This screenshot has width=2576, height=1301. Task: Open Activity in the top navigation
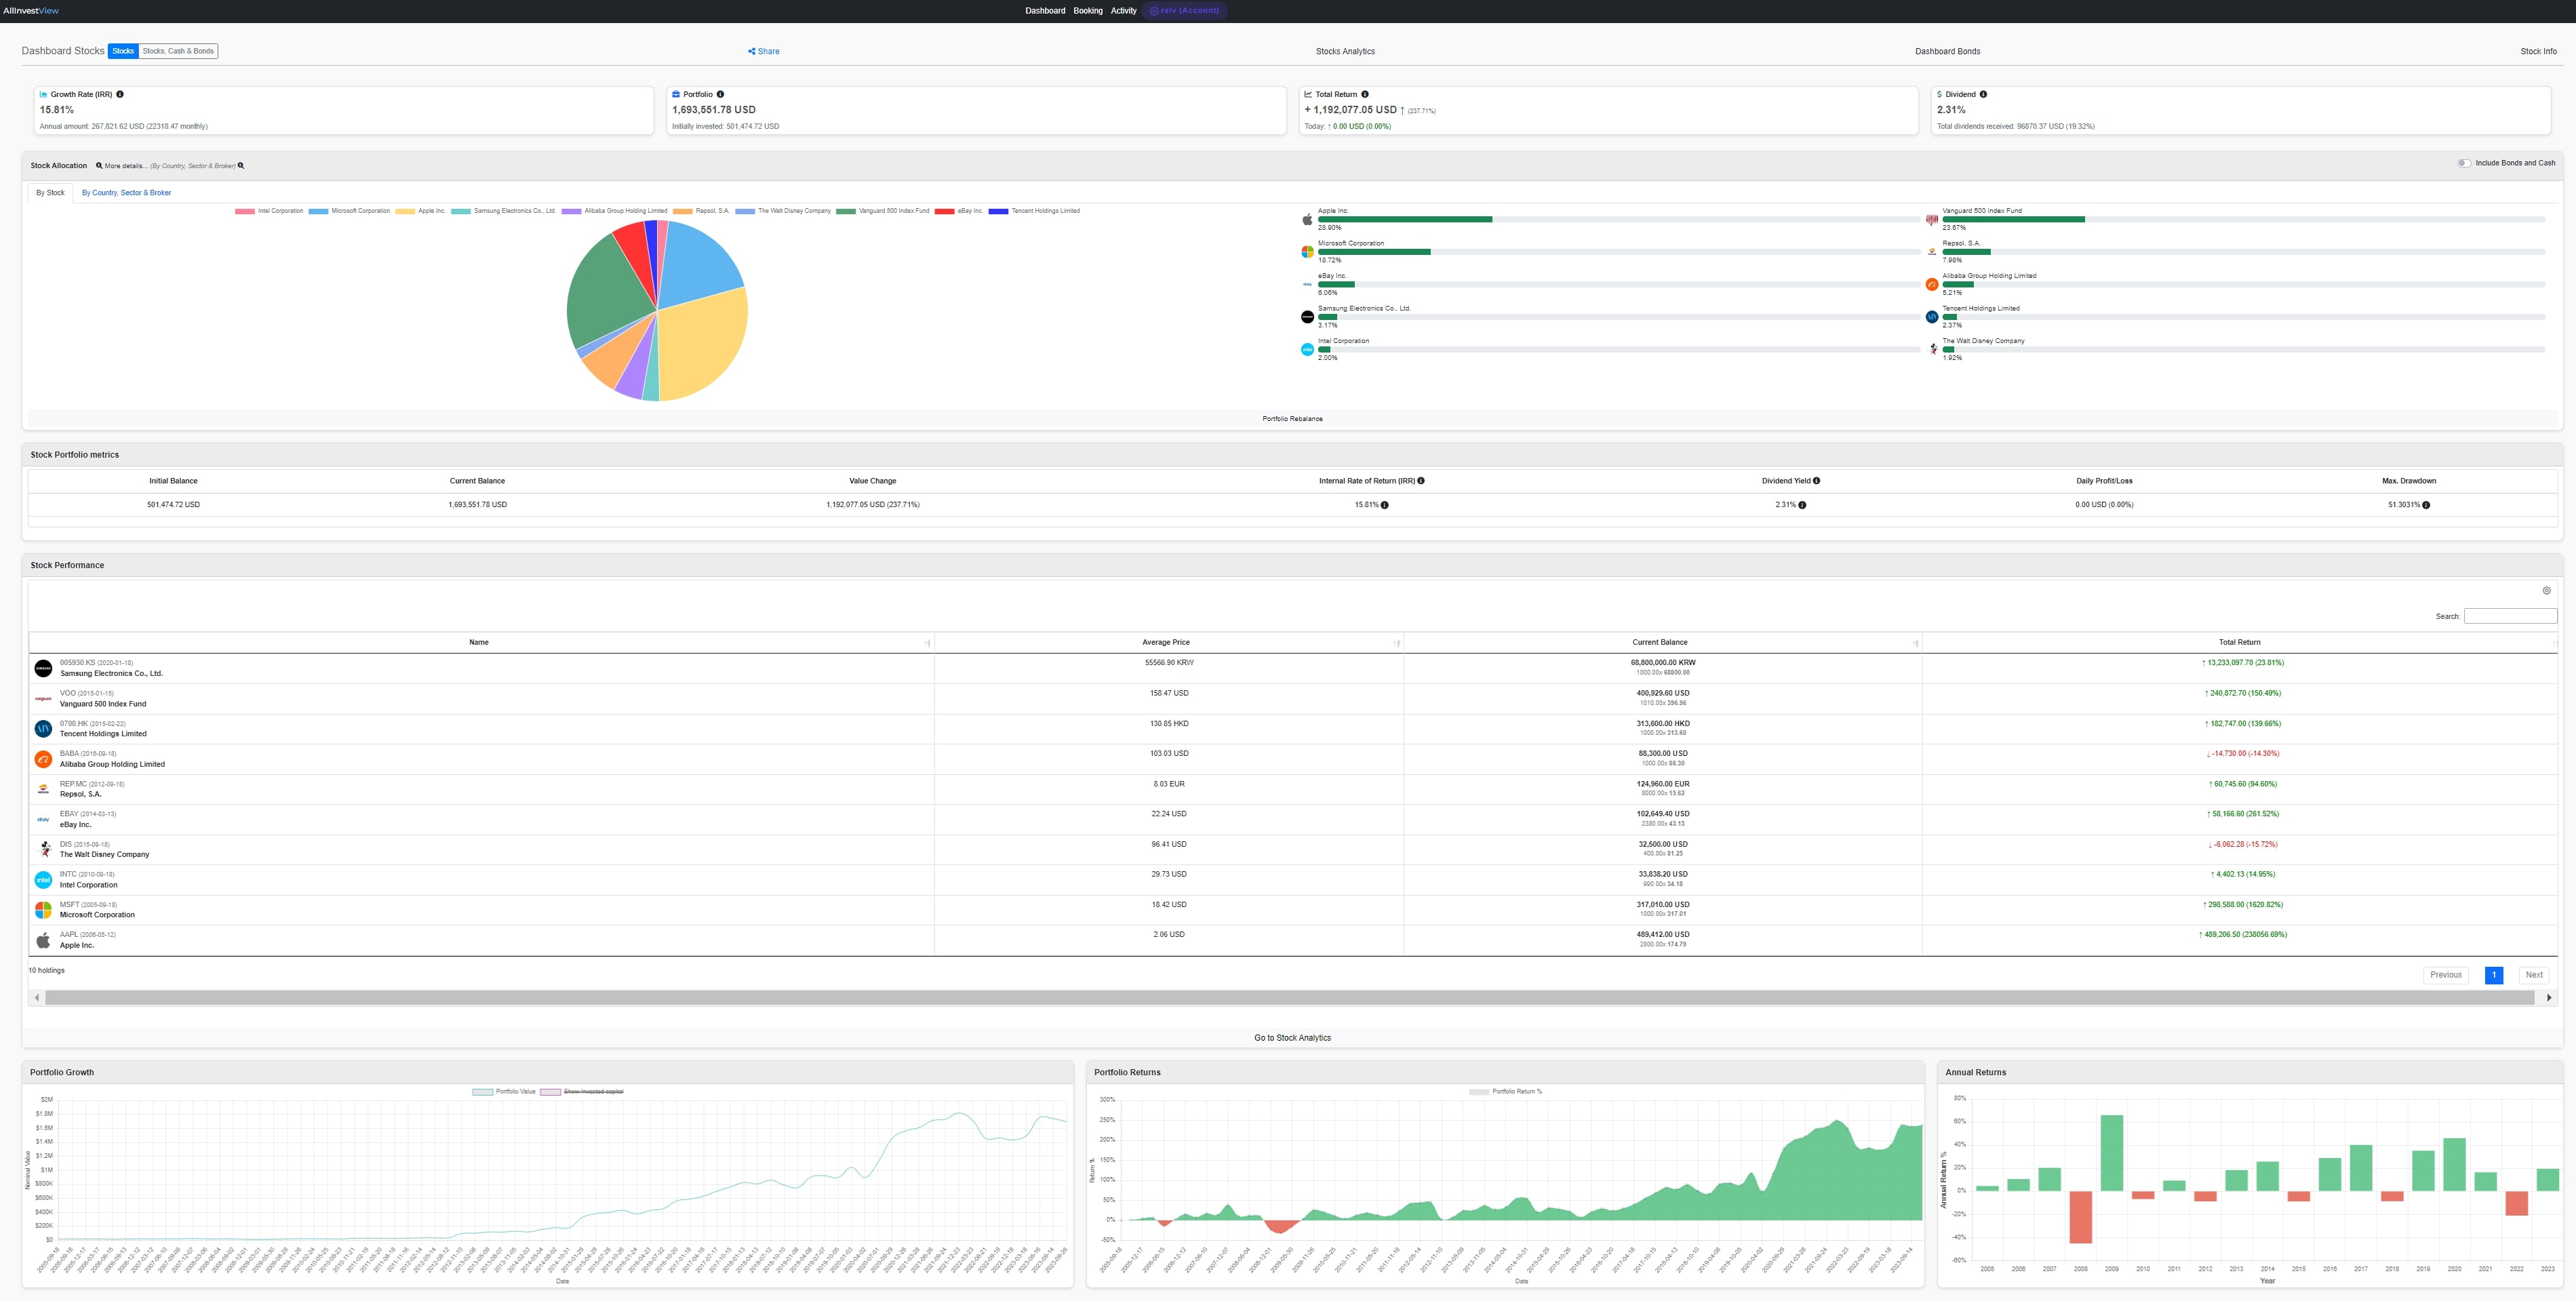(1123, 11)
